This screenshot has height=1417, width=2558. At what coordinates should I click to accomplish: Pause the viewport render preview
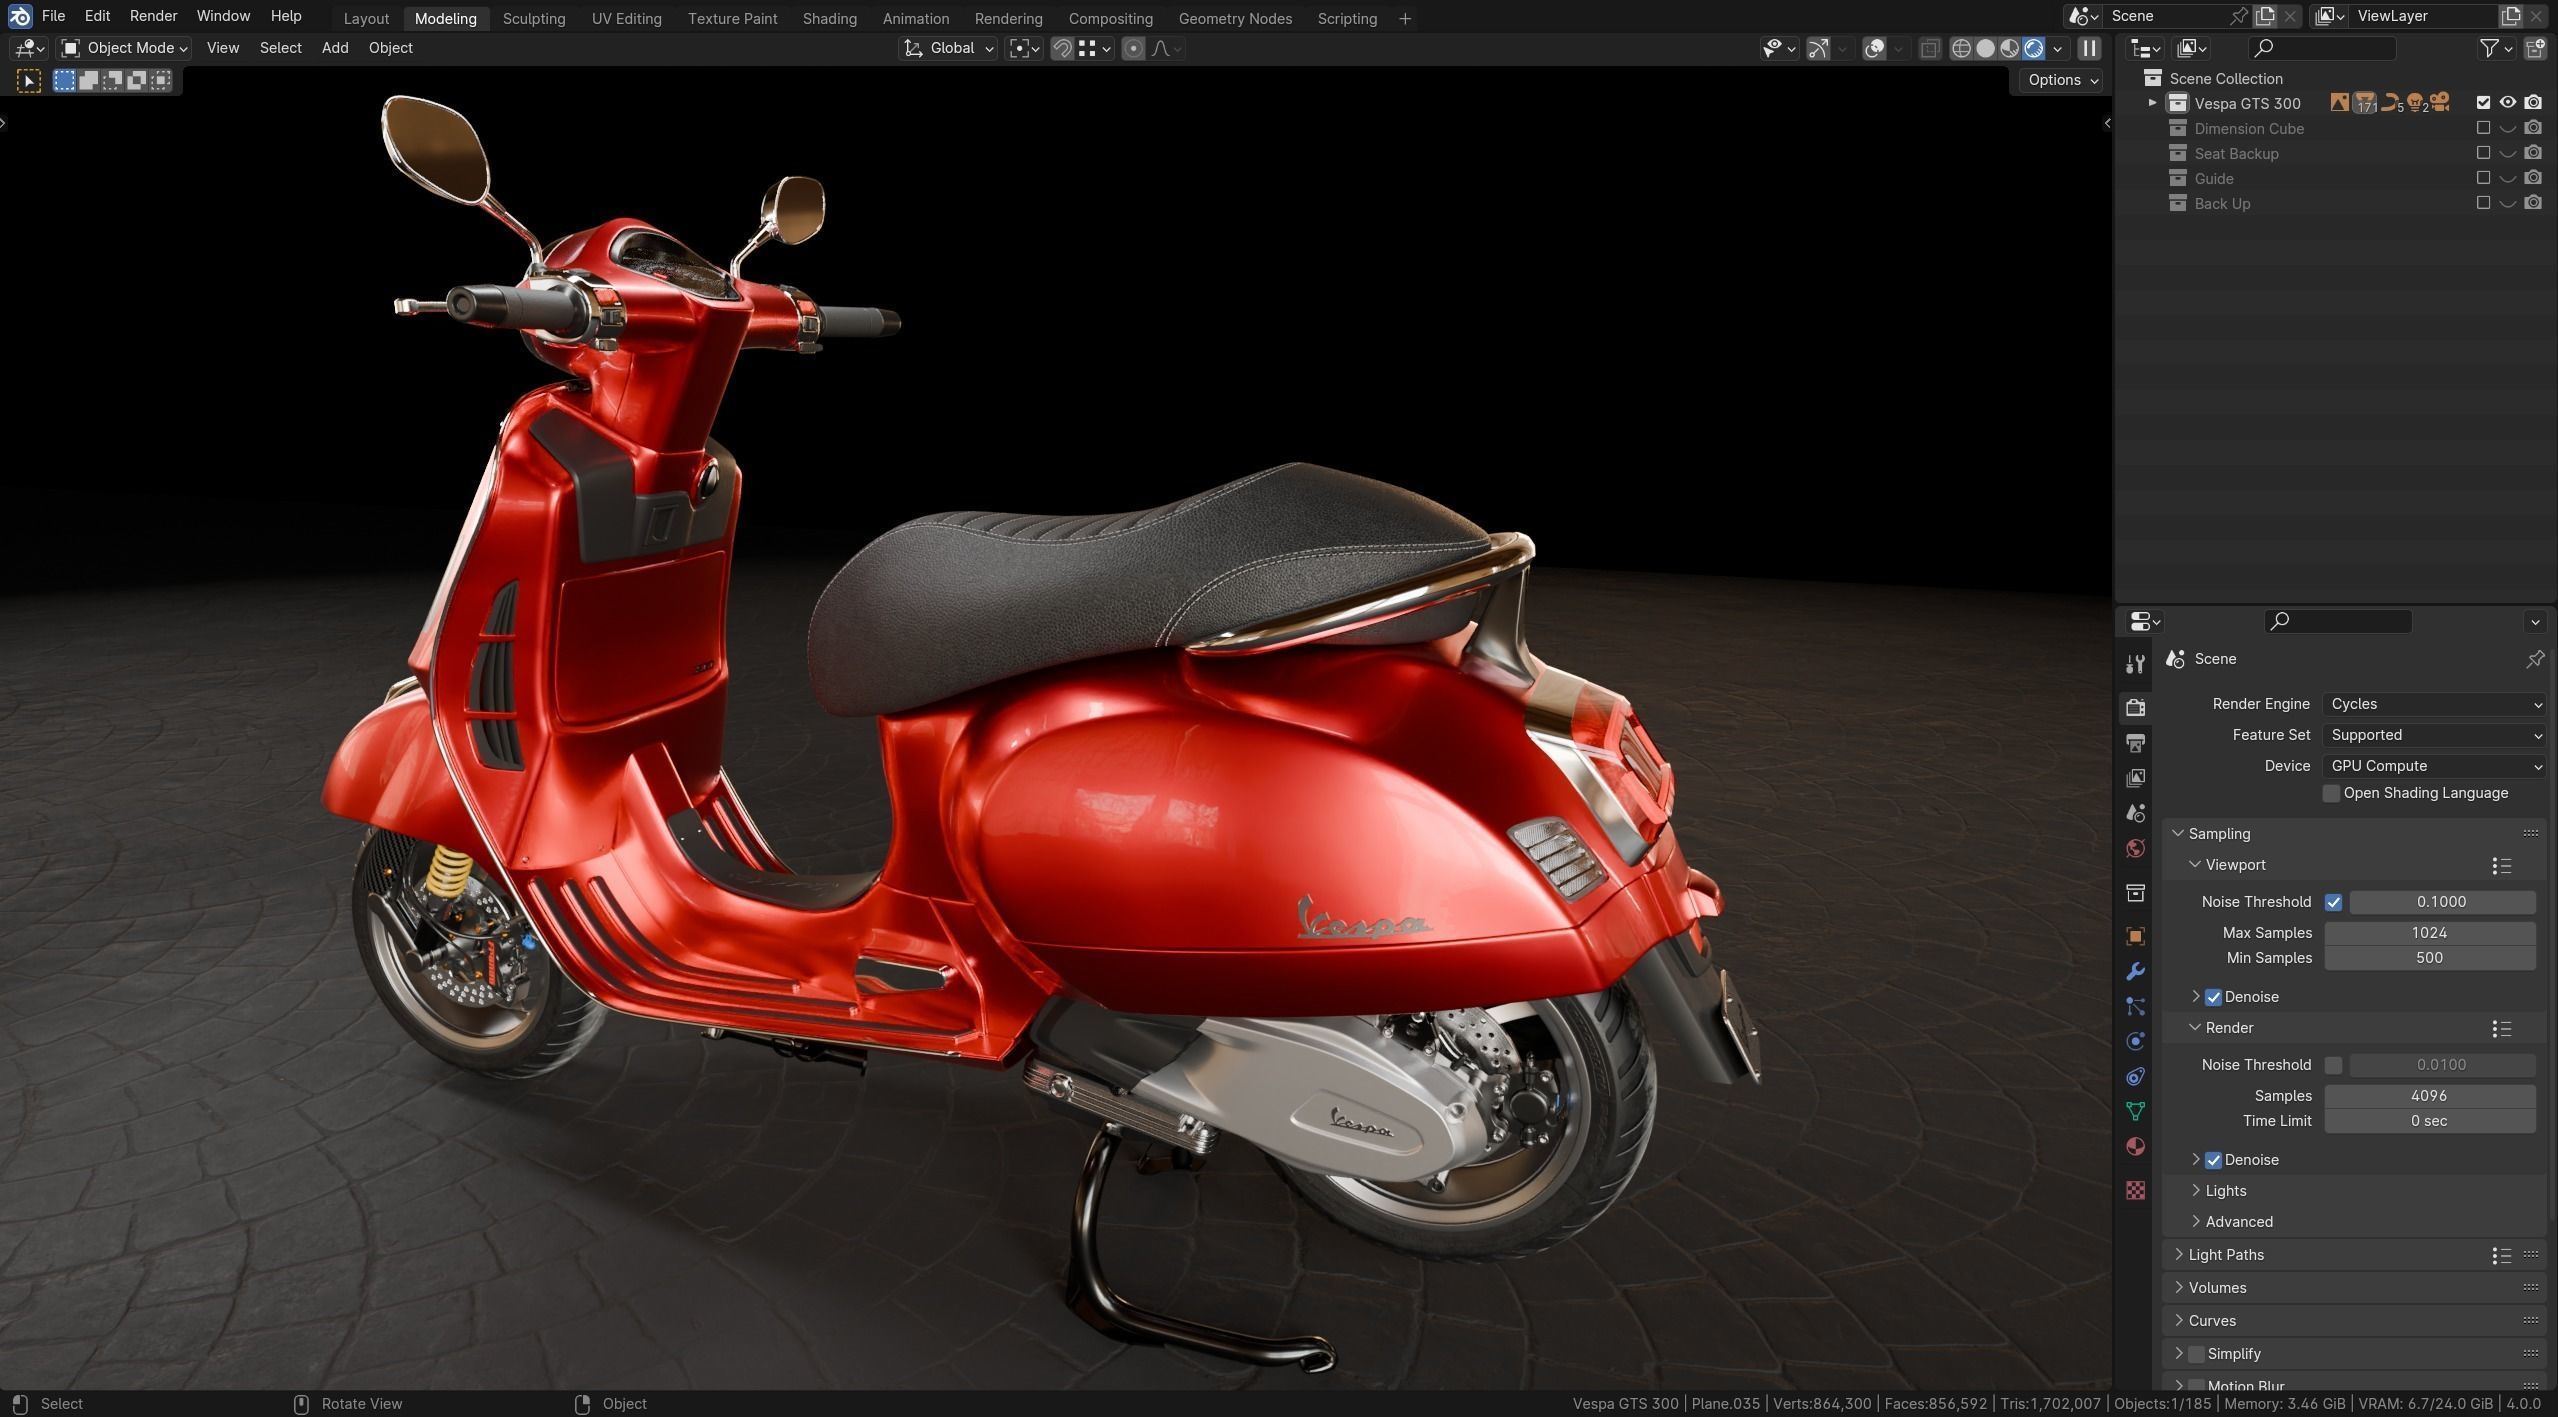(2089, 48)
